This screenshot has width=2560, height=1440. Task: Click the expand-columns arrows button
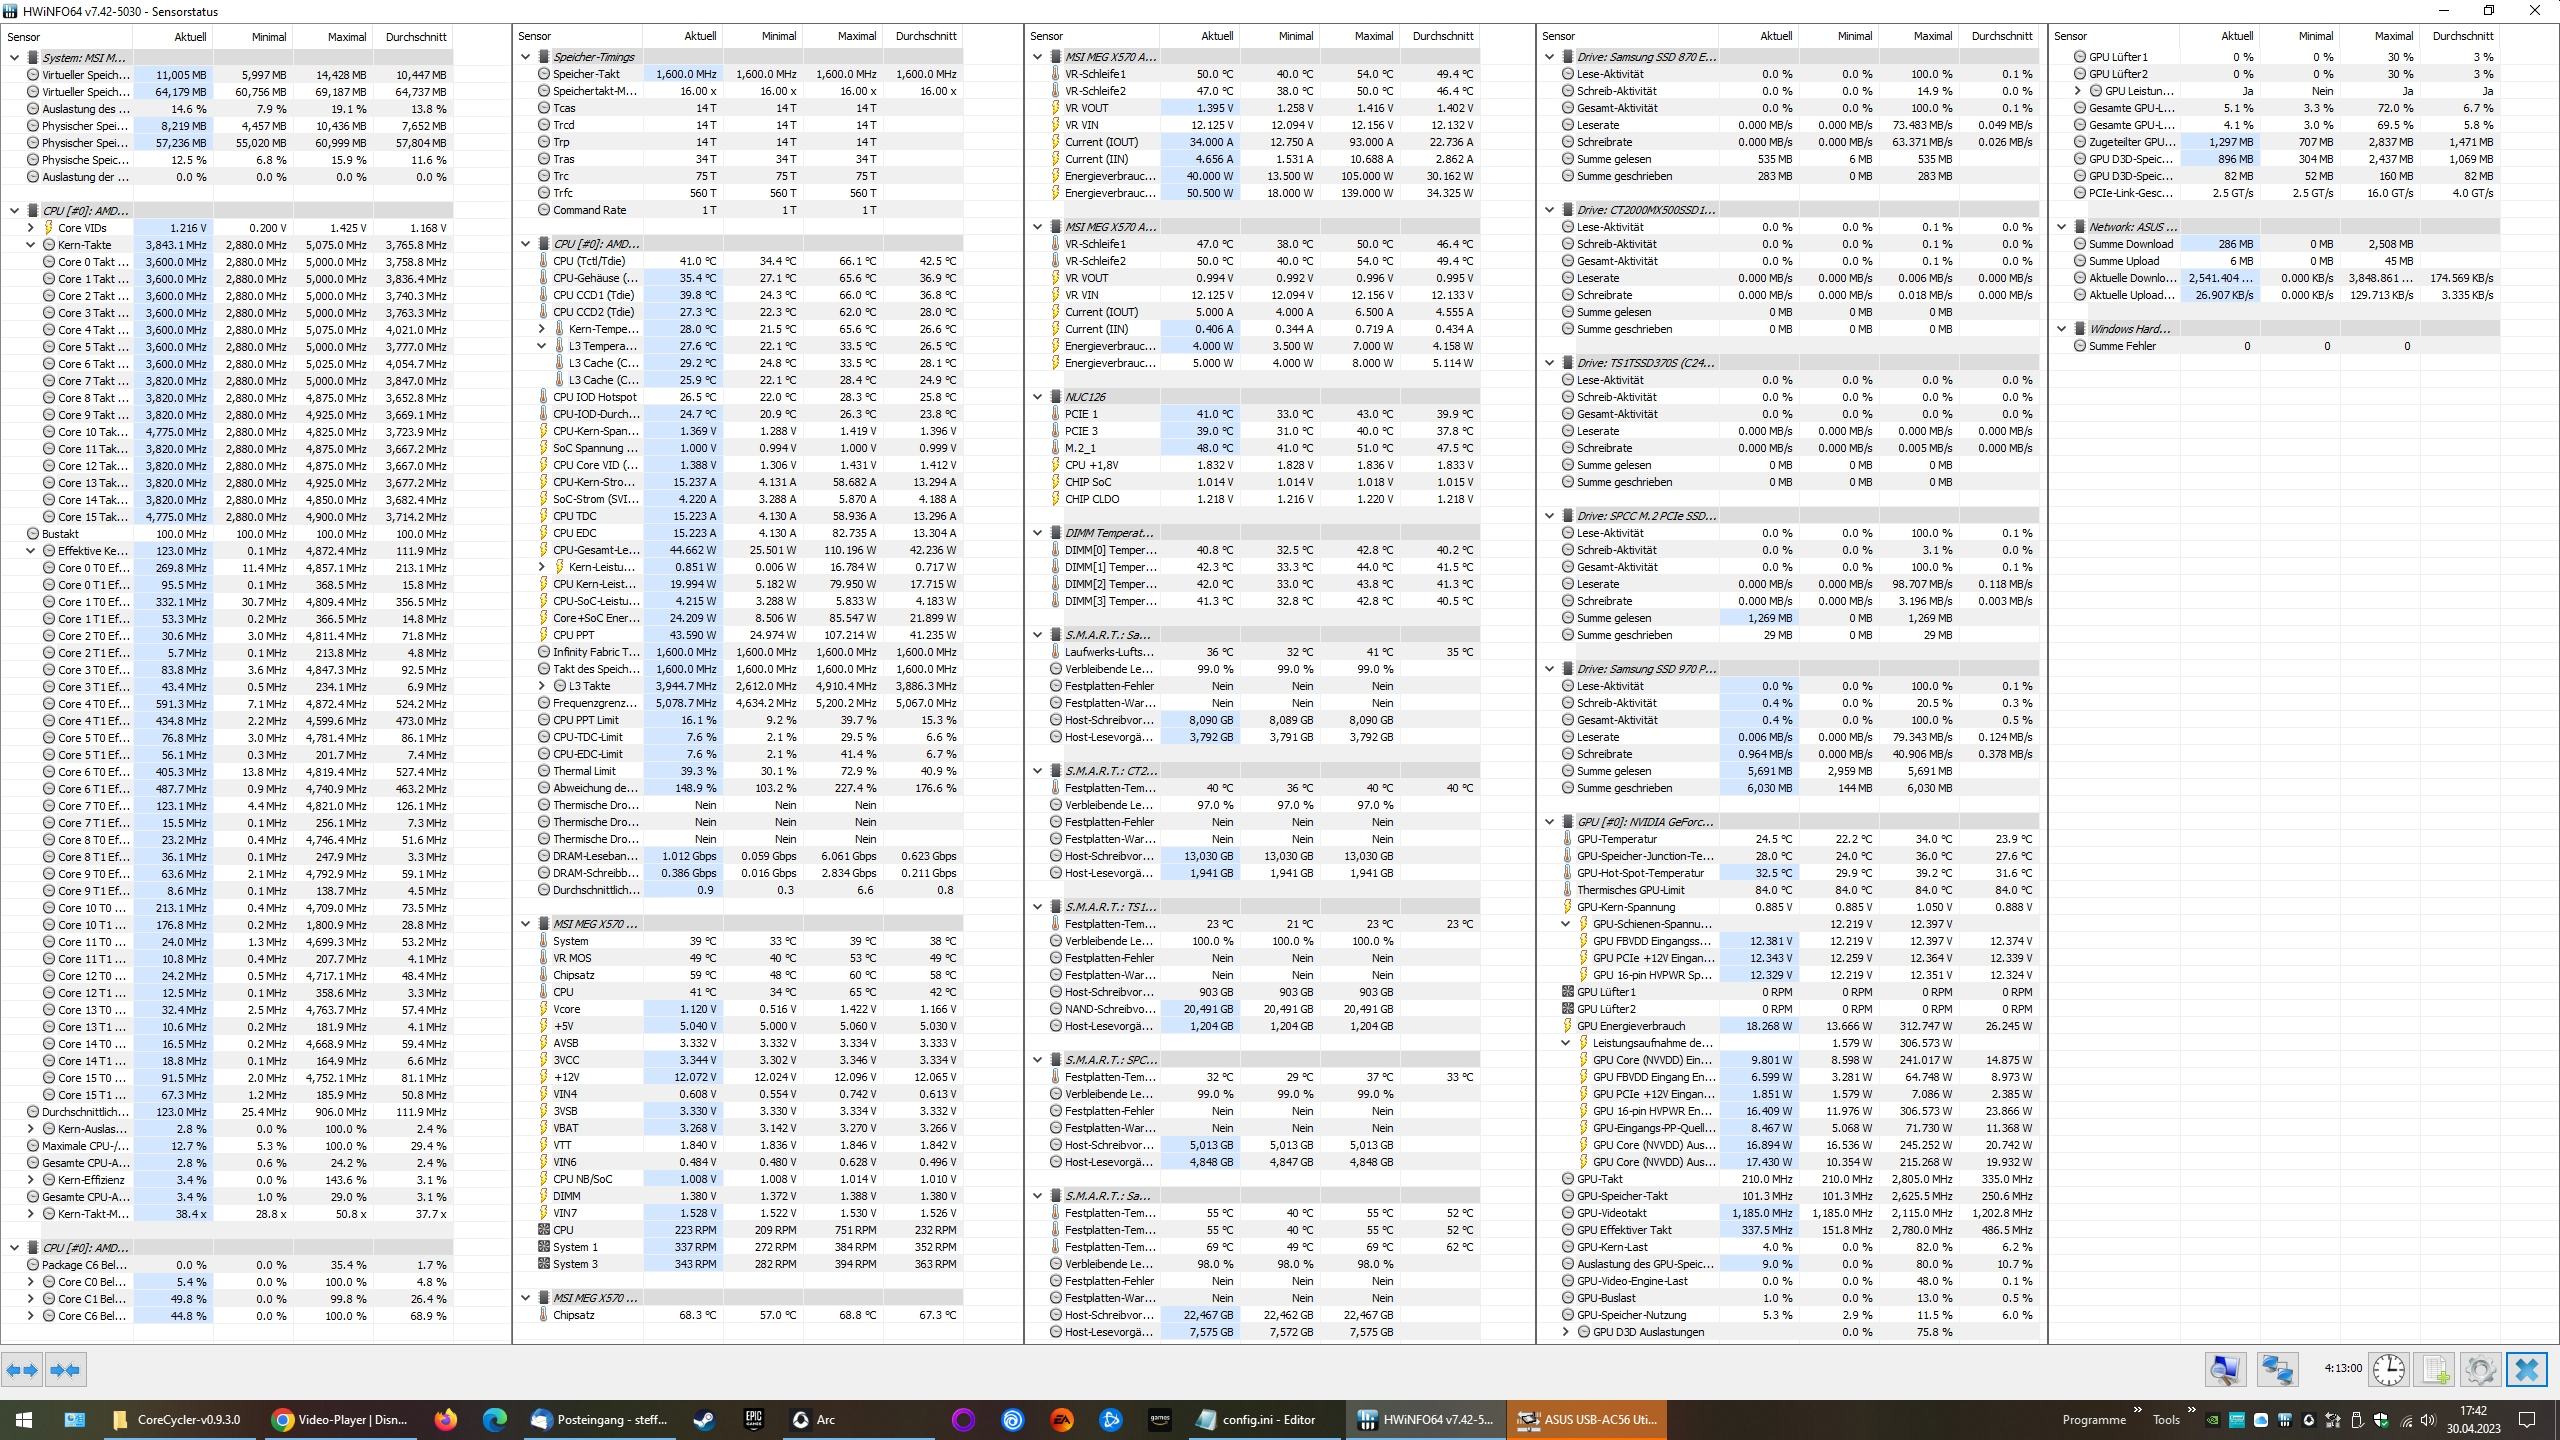22,1370
